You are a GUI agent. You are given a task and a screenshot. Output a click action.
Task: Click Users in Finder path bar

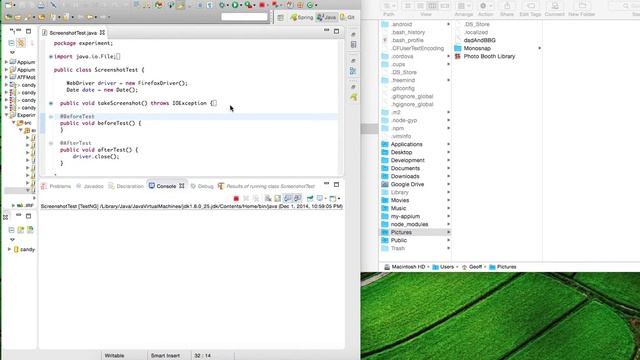(x=443, y=267)
